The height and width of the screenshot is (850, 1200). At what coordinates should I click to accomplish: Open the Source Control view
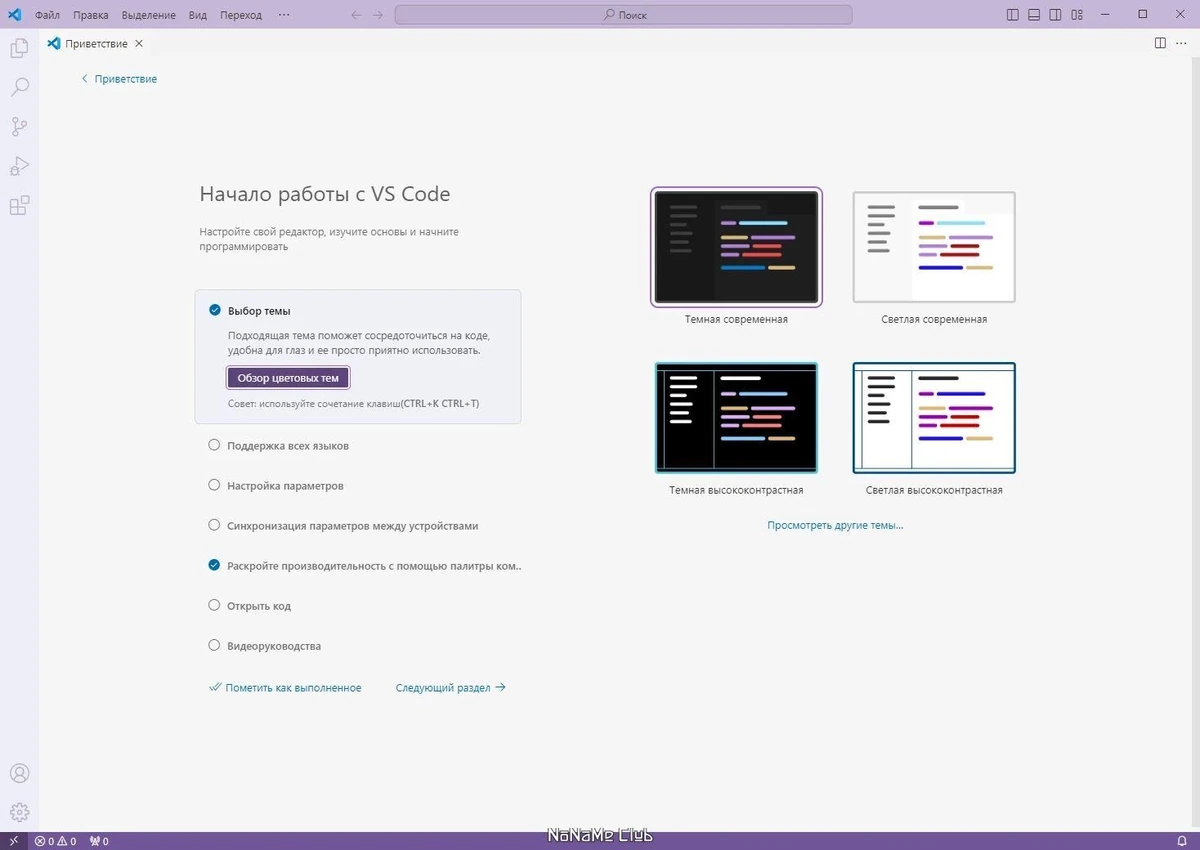point(19,127)
